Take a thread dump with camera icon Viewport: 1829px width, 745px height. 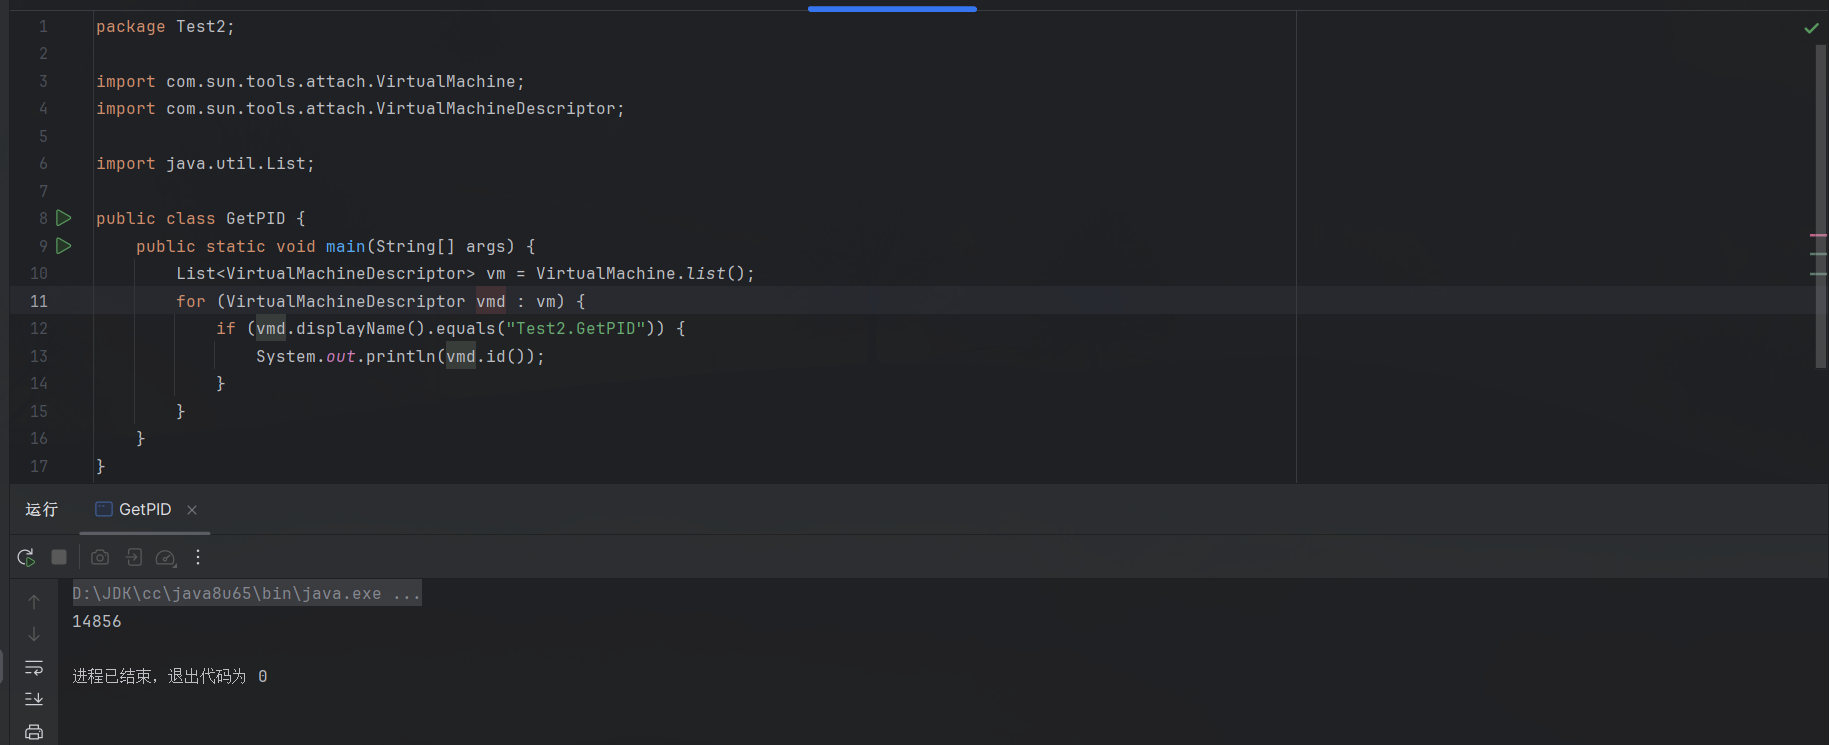[x=100, y=557]
